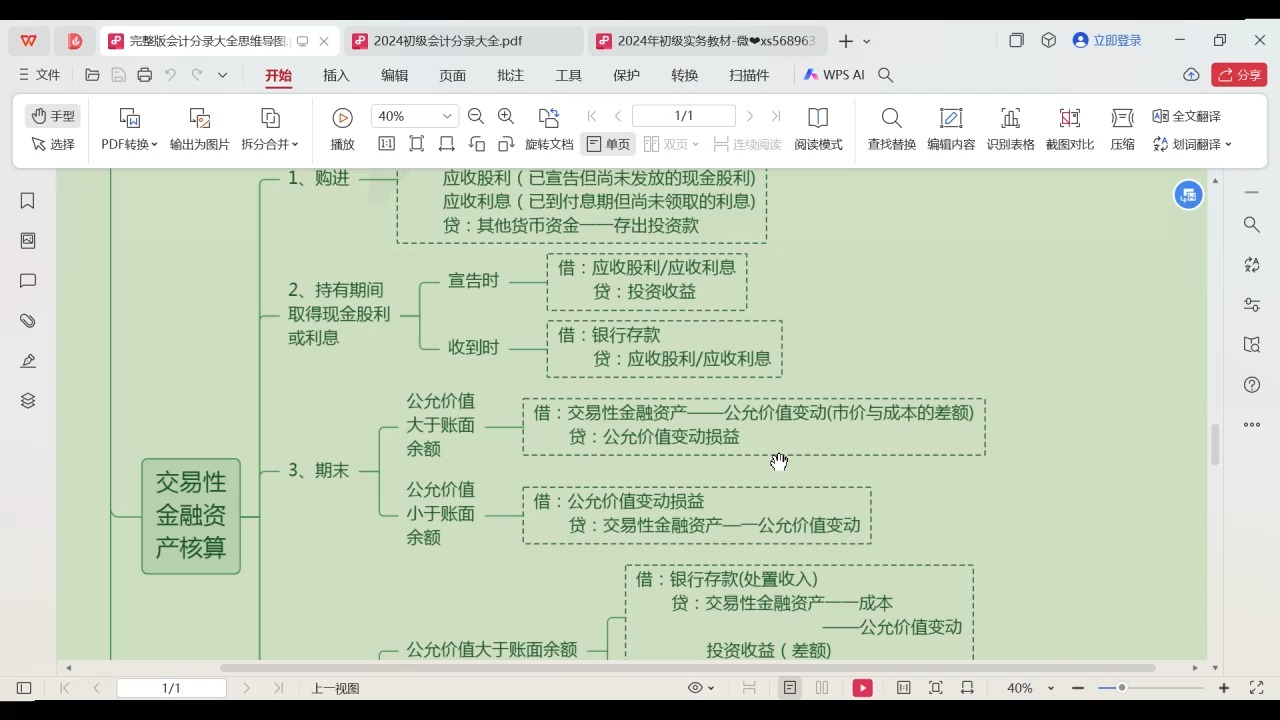
Task: Open bookmarks panel in left sidebar
Action: click(x=28, y=201)
